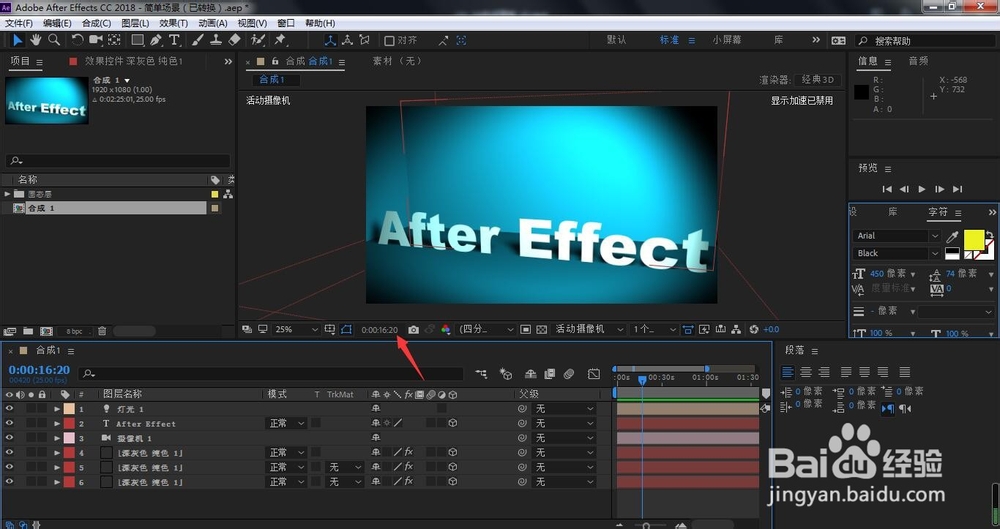The width and height of the screenshot is (1000, 529).
Task: Open the 文件(F) menu
Action: (x=18, y=23)
